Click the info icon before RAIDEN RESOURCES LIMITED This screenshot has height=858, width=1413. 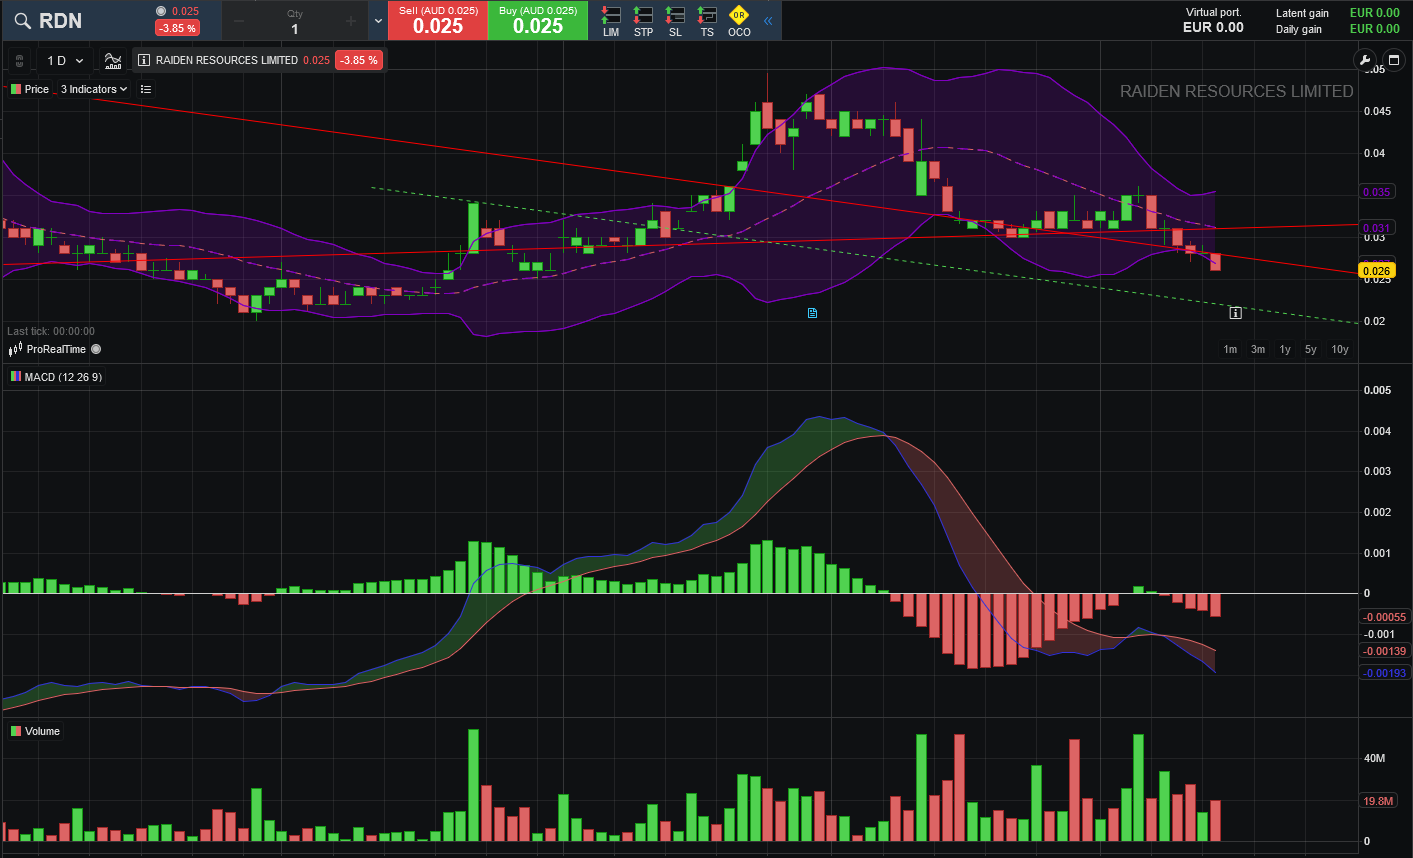(x=144, y=60)
